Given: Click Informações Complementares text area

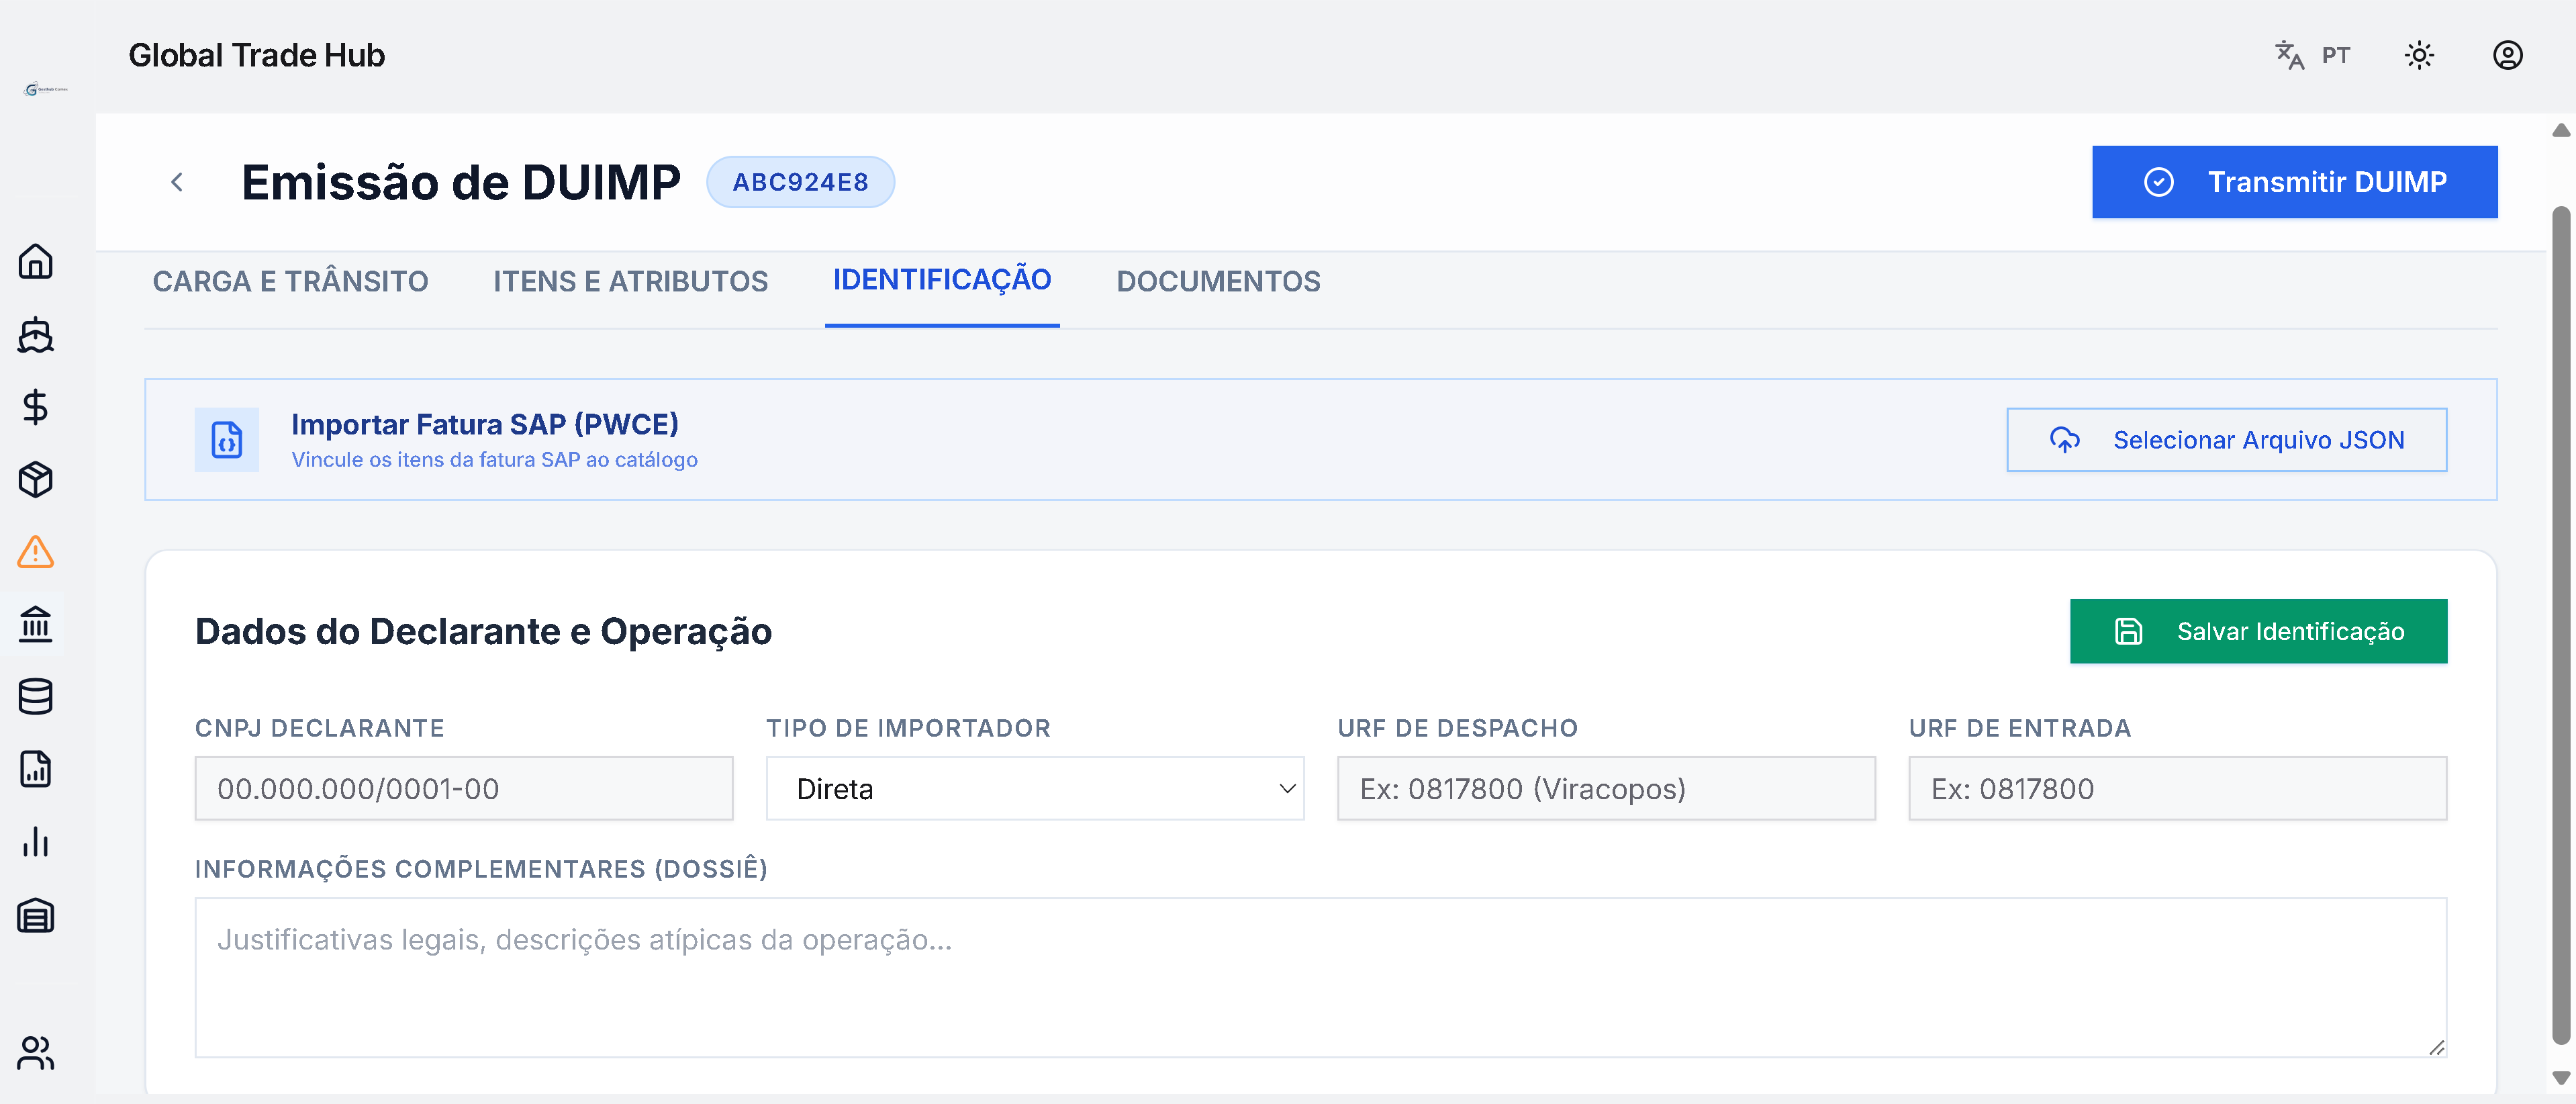Looking at the screenshot, I should click(1320, 977).
